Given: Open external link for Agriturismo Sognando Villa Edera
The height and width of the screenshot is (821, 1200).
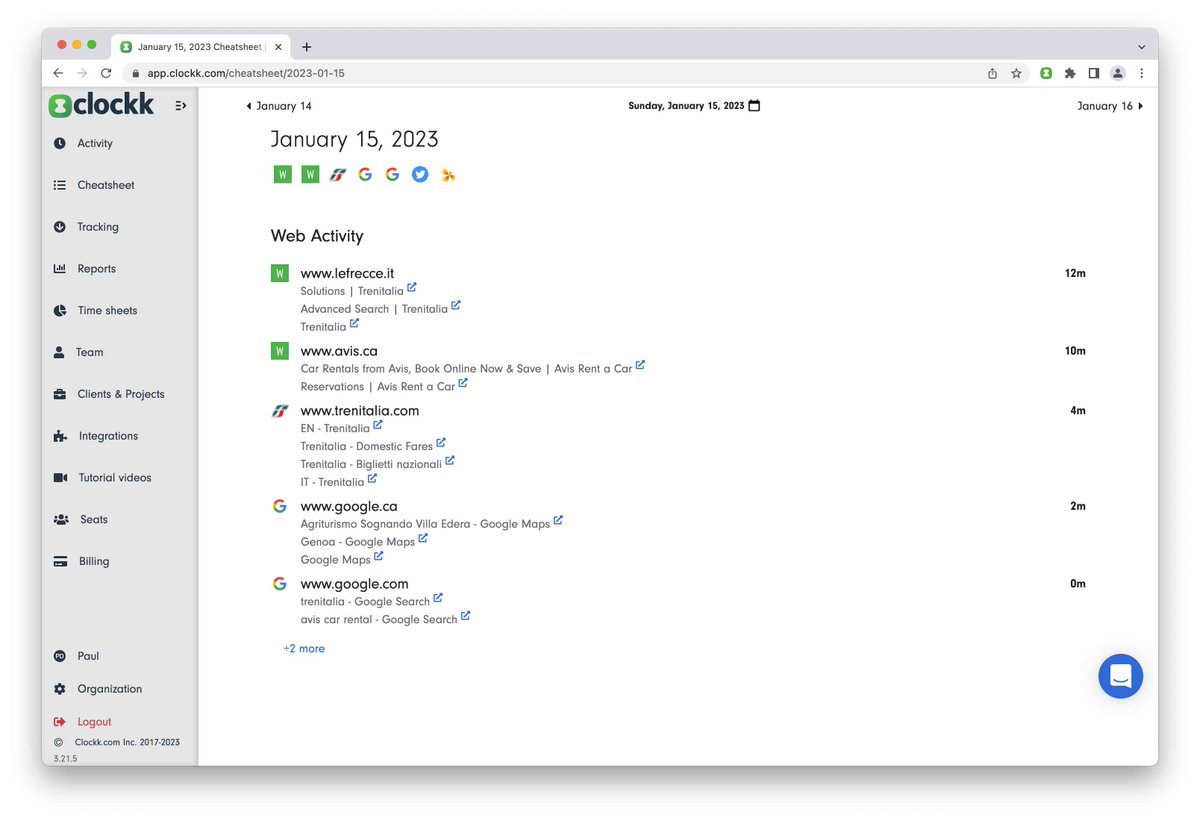Looking at the screenshot, I should click(x=558, y=521).
